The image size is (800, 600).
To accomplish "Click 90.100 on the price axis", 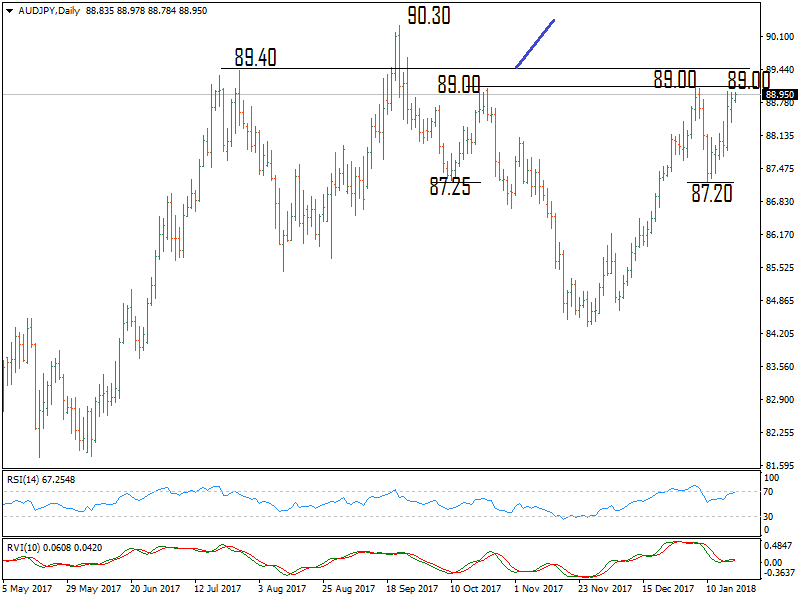I will tap(778, 37).
